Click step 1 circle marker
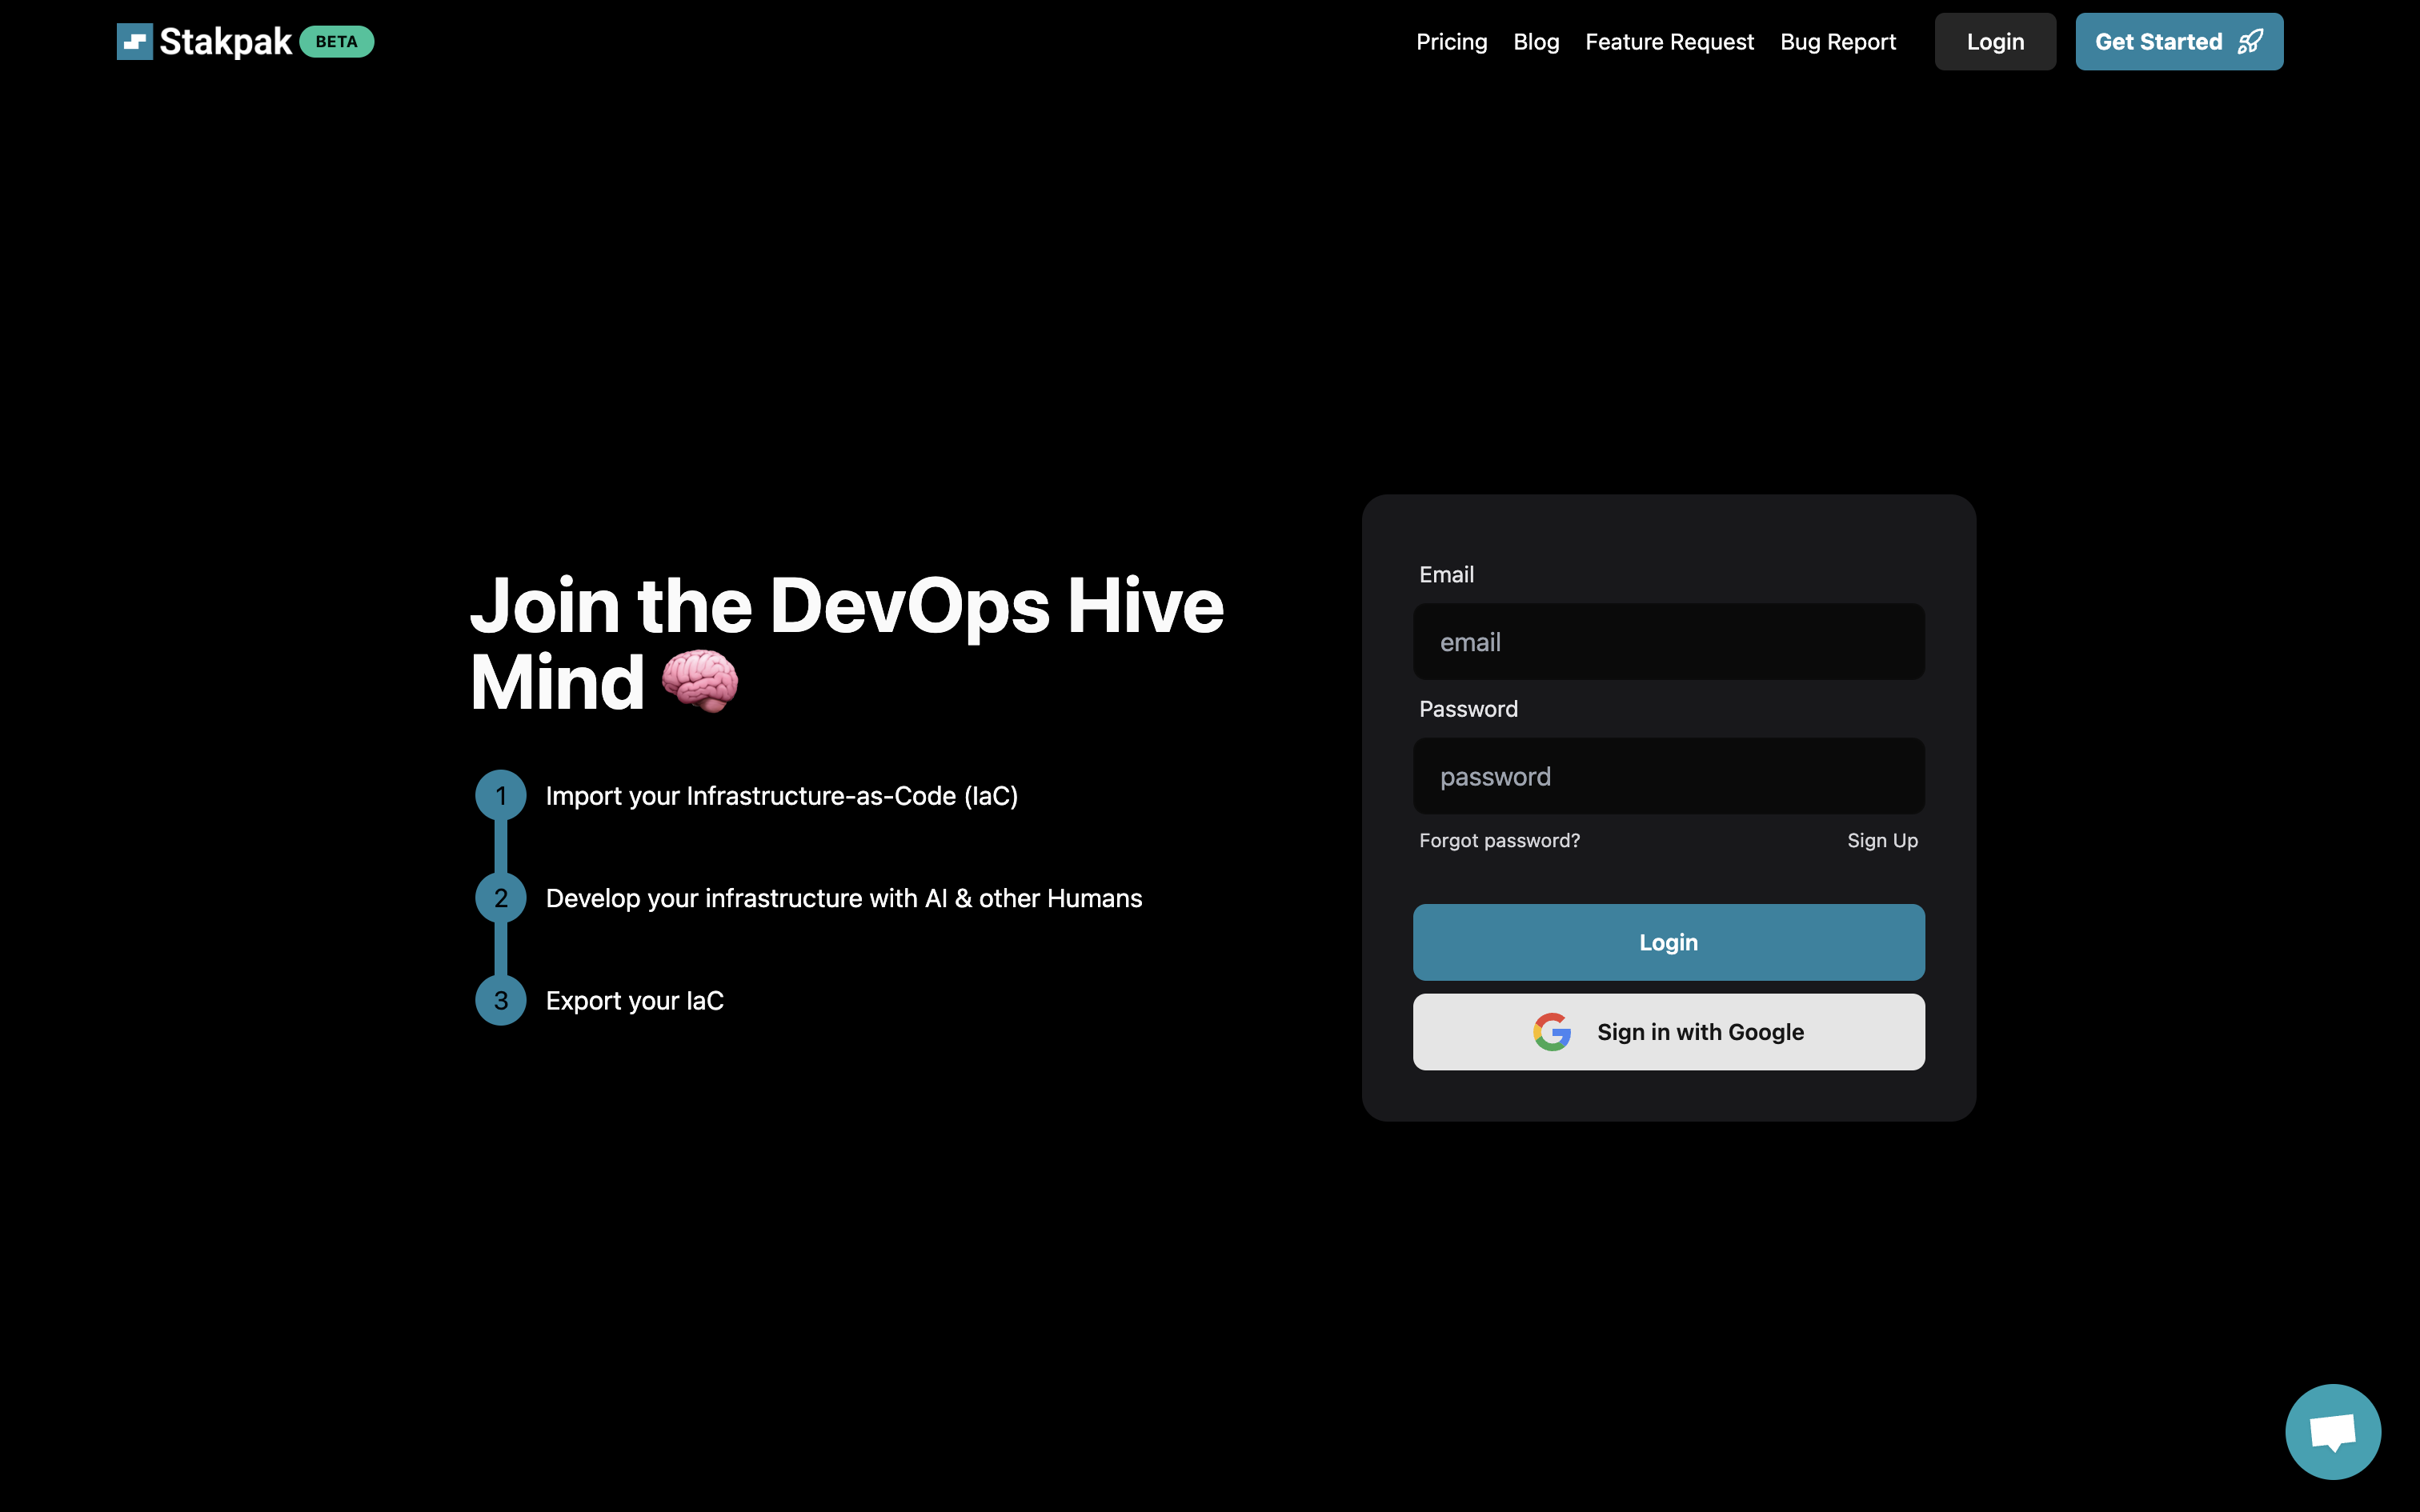The width and height of the screenshot is (2420, 1512). coord(501,796)
